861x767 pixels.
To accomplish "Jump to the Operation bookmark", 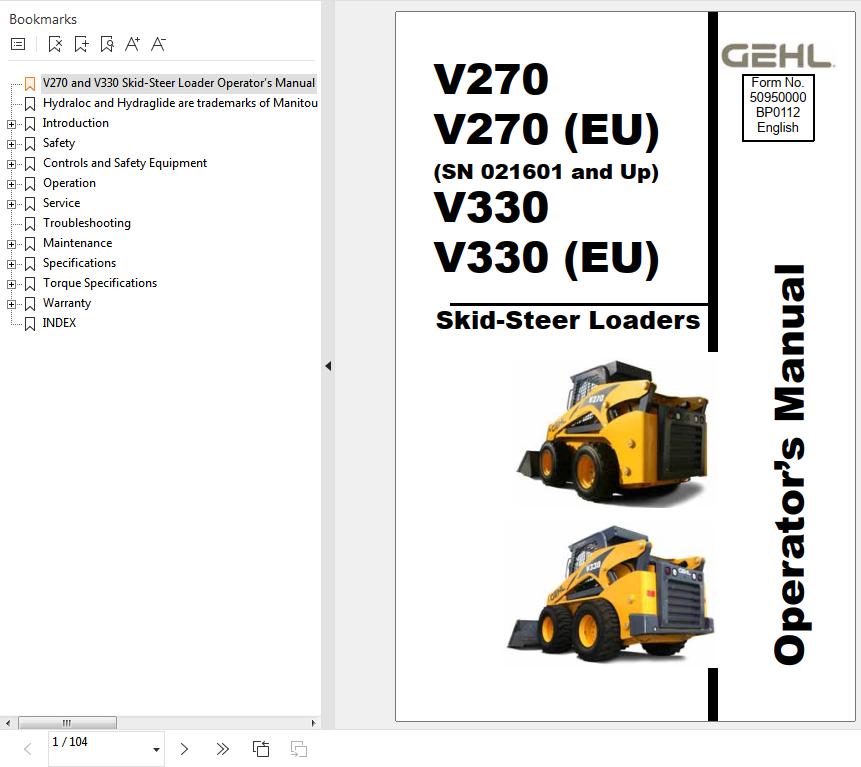I will tap(69, 183).
